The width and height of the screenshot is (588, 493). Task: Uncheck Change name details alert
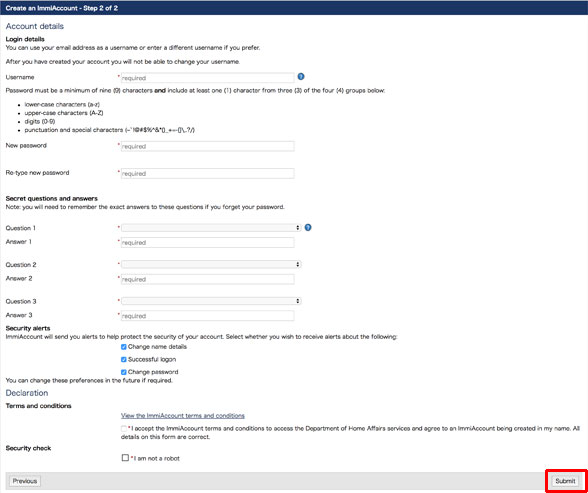tap(124, 347)
